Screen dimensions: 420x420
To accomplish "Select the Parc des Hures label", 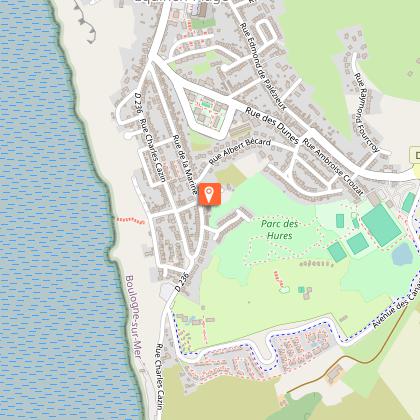I will (279, 230).
